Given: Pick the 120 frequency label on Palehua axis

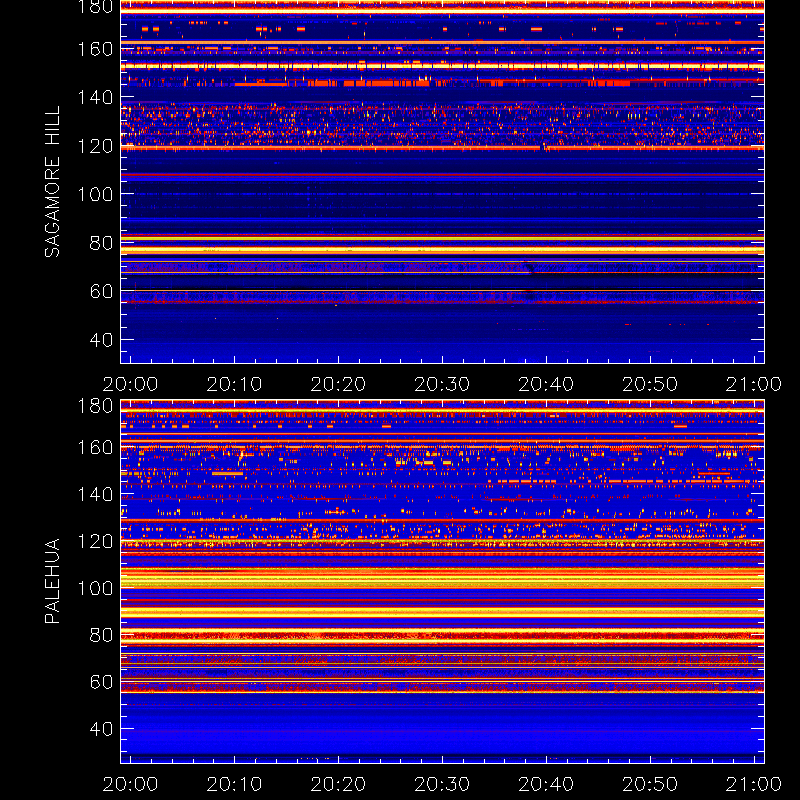Looking at the screenshot, I should pyautogui.click(x=95, y=541).
